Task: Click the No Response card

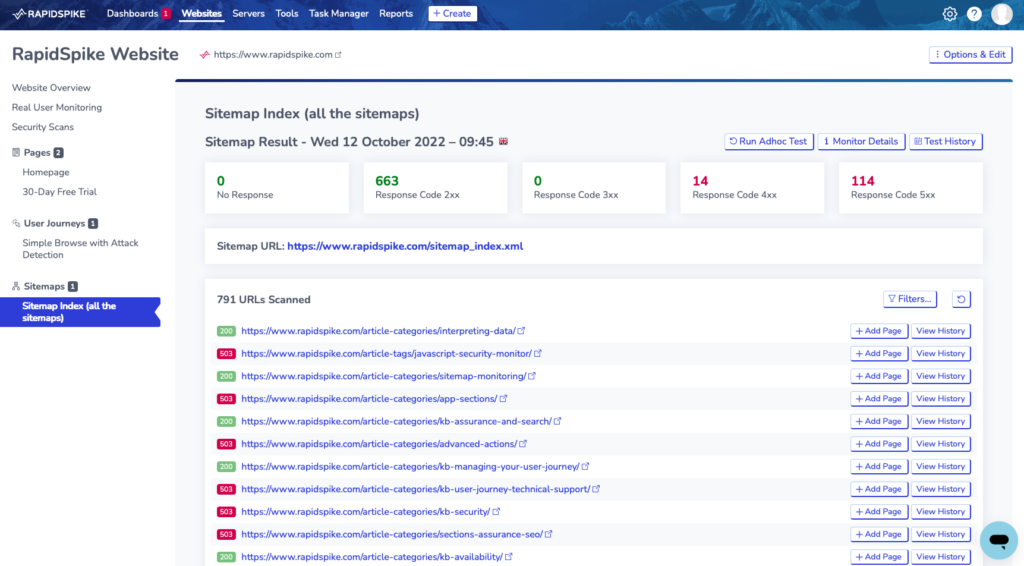Action: [276, 187]
